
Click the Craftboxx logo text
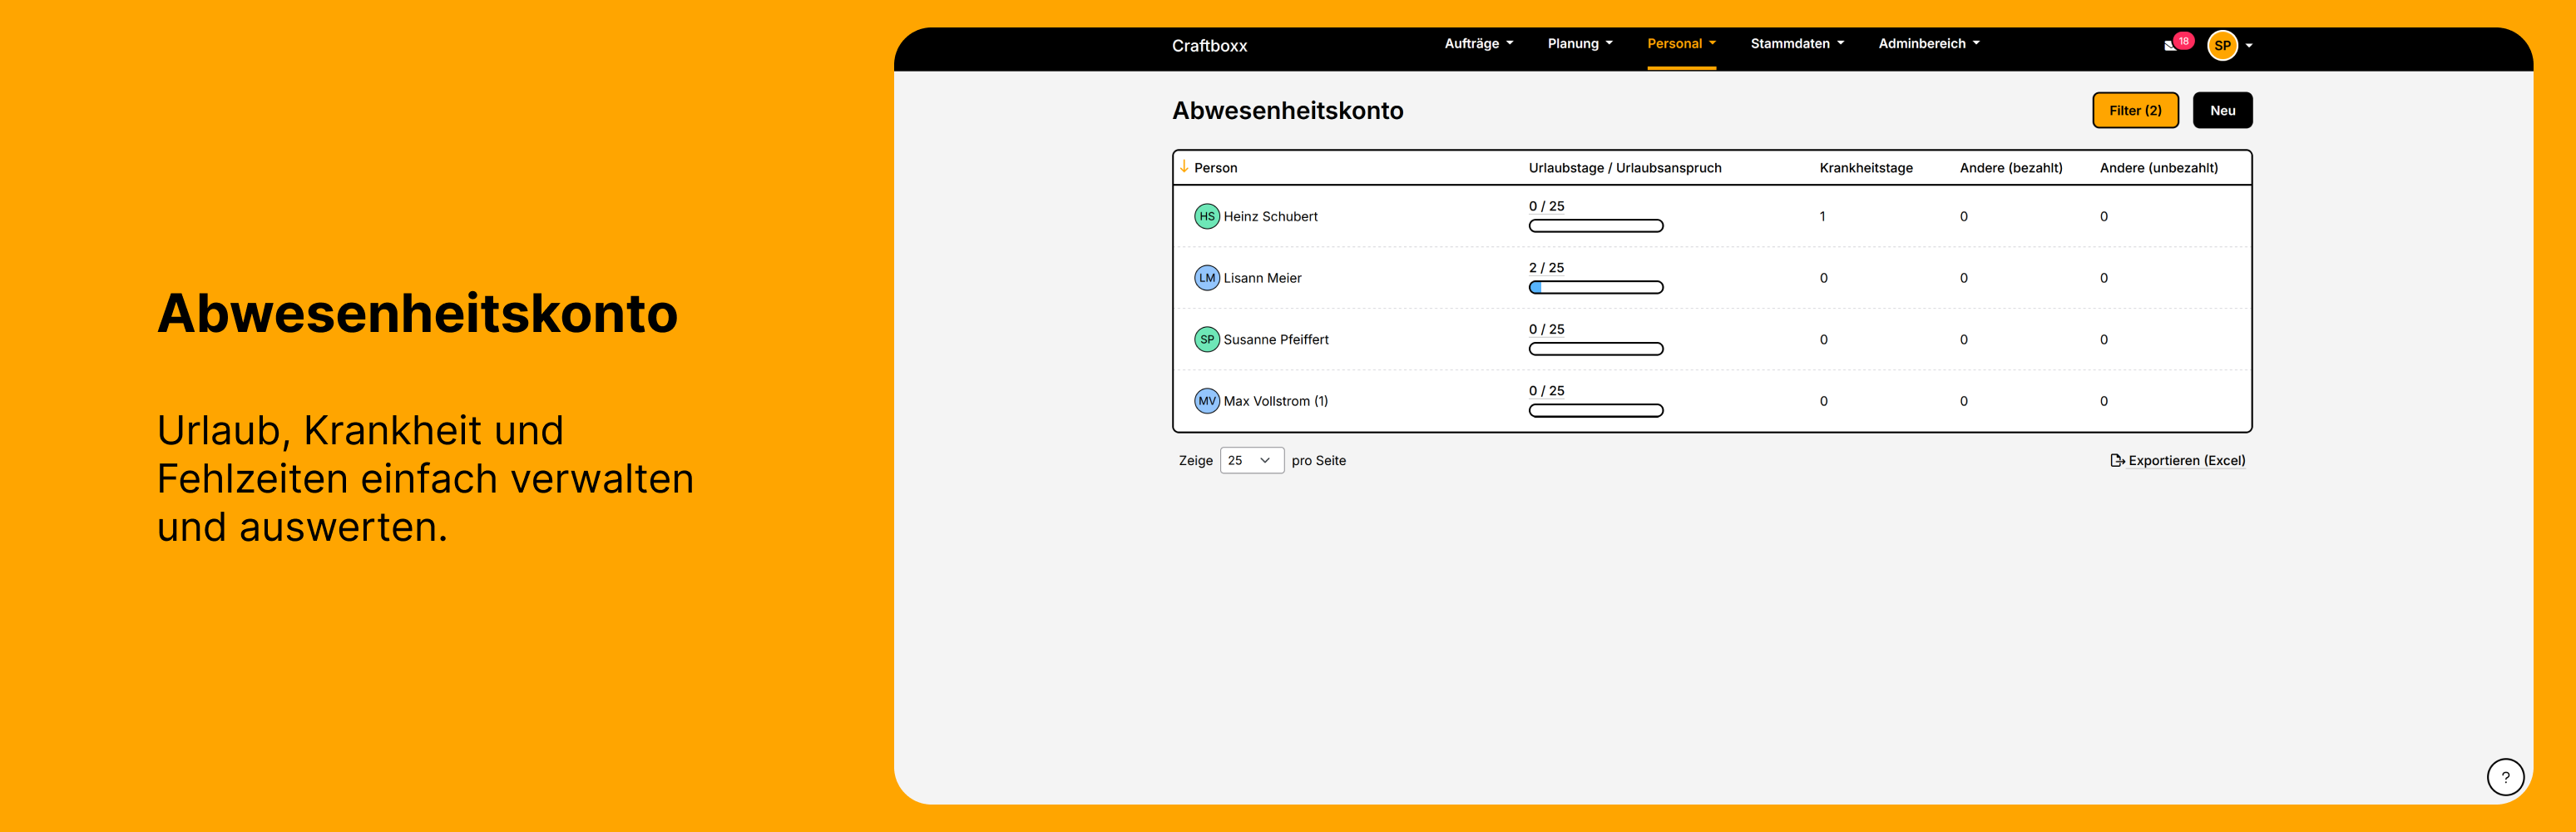1209,46
